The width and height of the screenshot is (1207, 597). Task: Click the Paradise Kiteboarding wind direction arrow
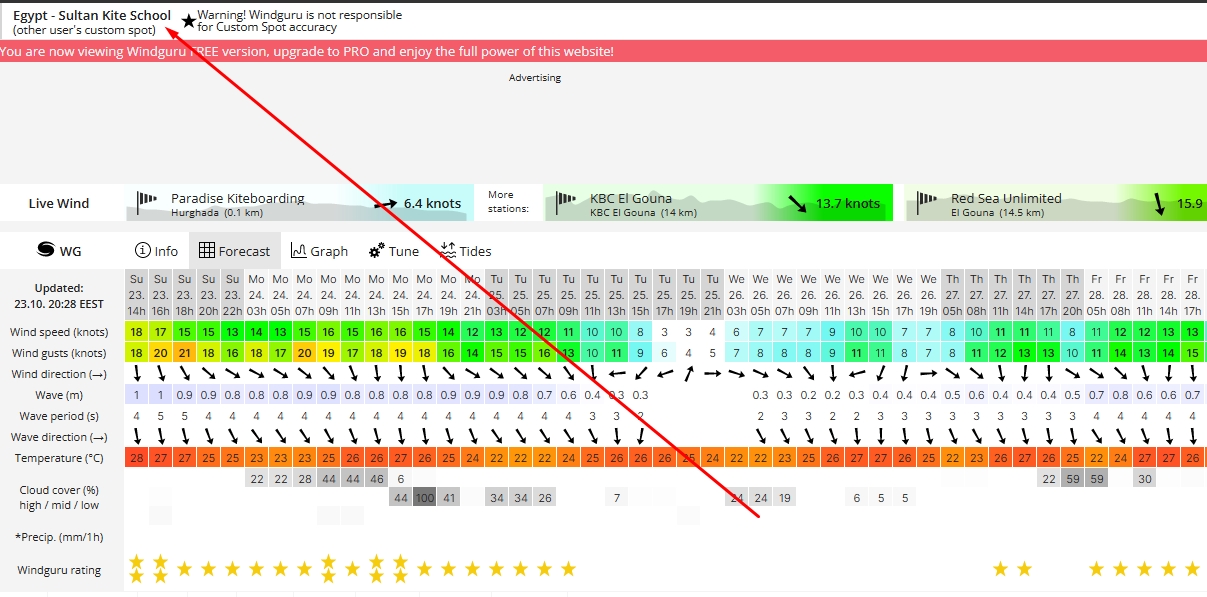point(386,203)
